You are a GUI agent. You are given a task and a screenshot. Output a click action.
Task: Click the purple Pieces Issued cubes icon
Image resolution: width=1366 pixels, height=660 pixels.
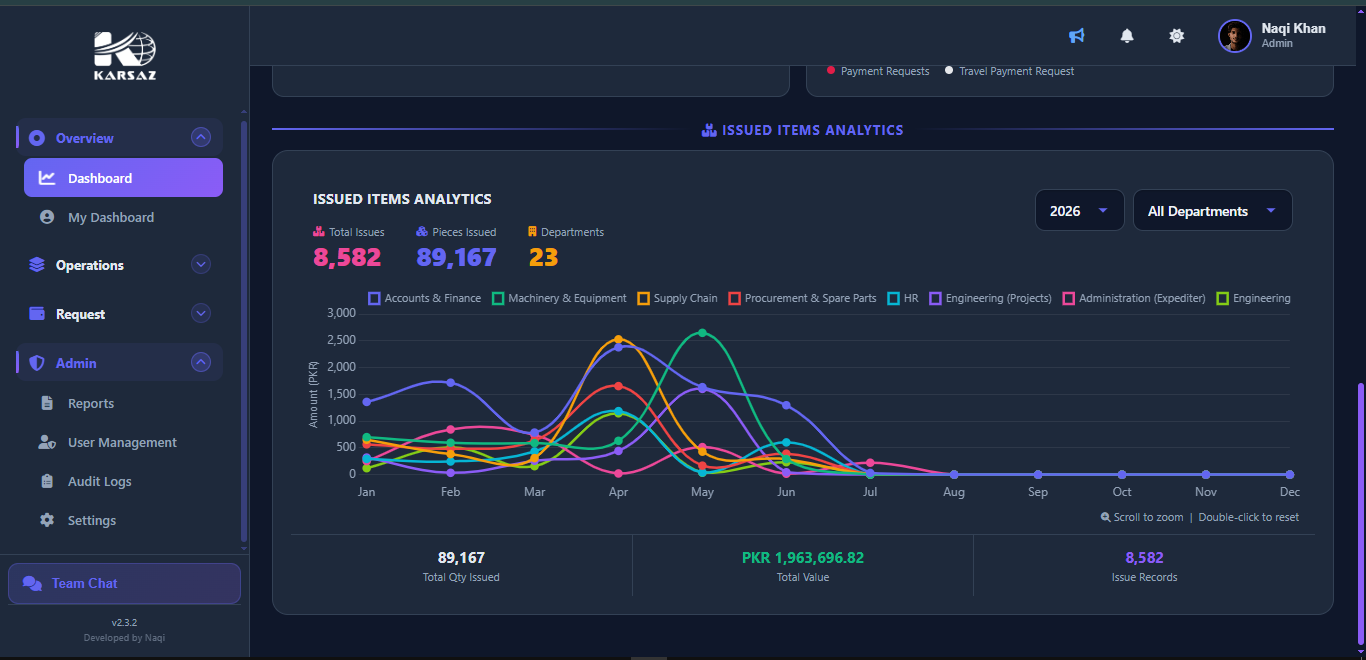pyautogui.click(x=422, y=232)
